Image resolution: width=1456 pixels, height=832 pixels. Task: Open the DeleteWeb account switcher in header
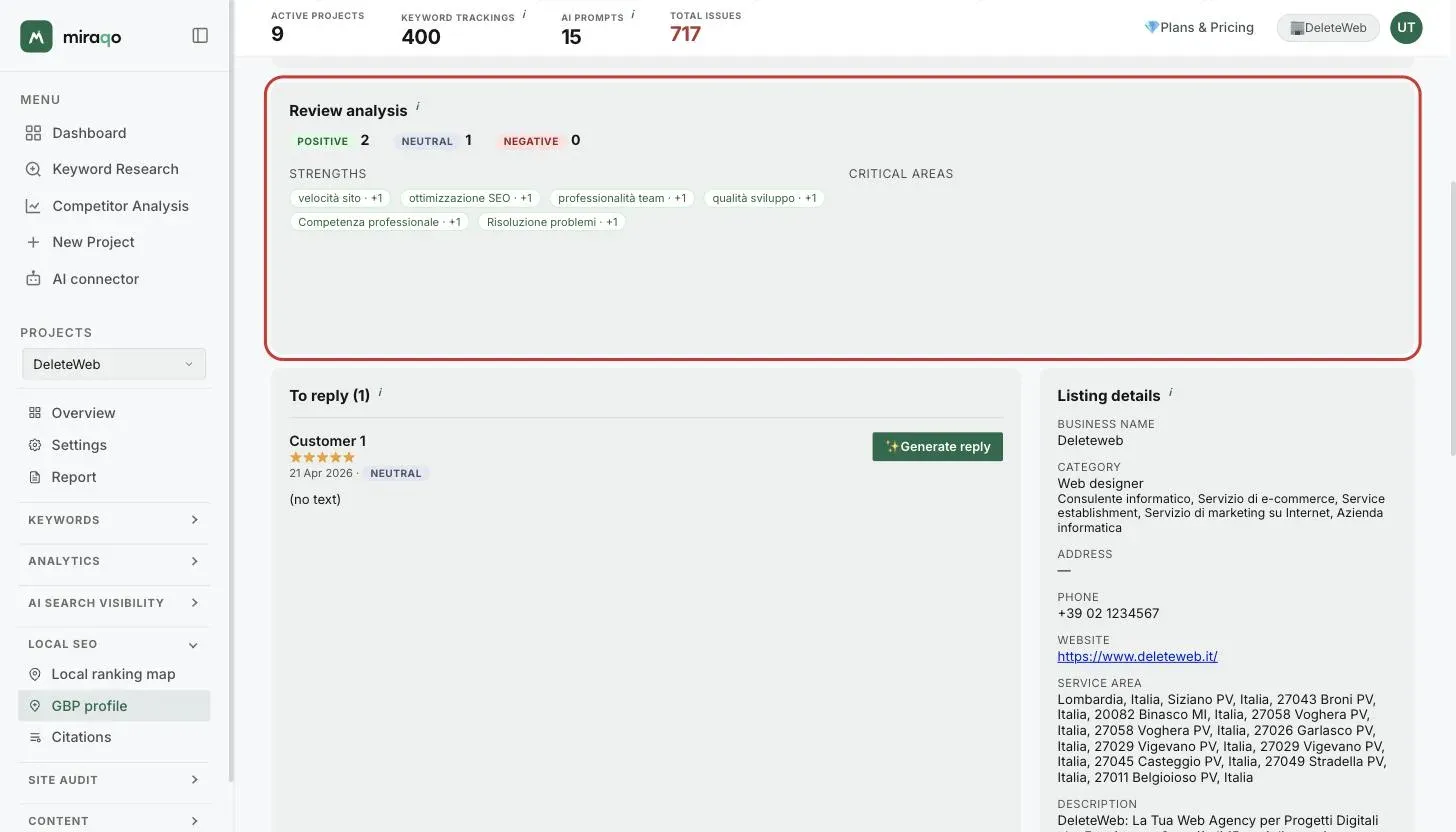[1328, 28]
